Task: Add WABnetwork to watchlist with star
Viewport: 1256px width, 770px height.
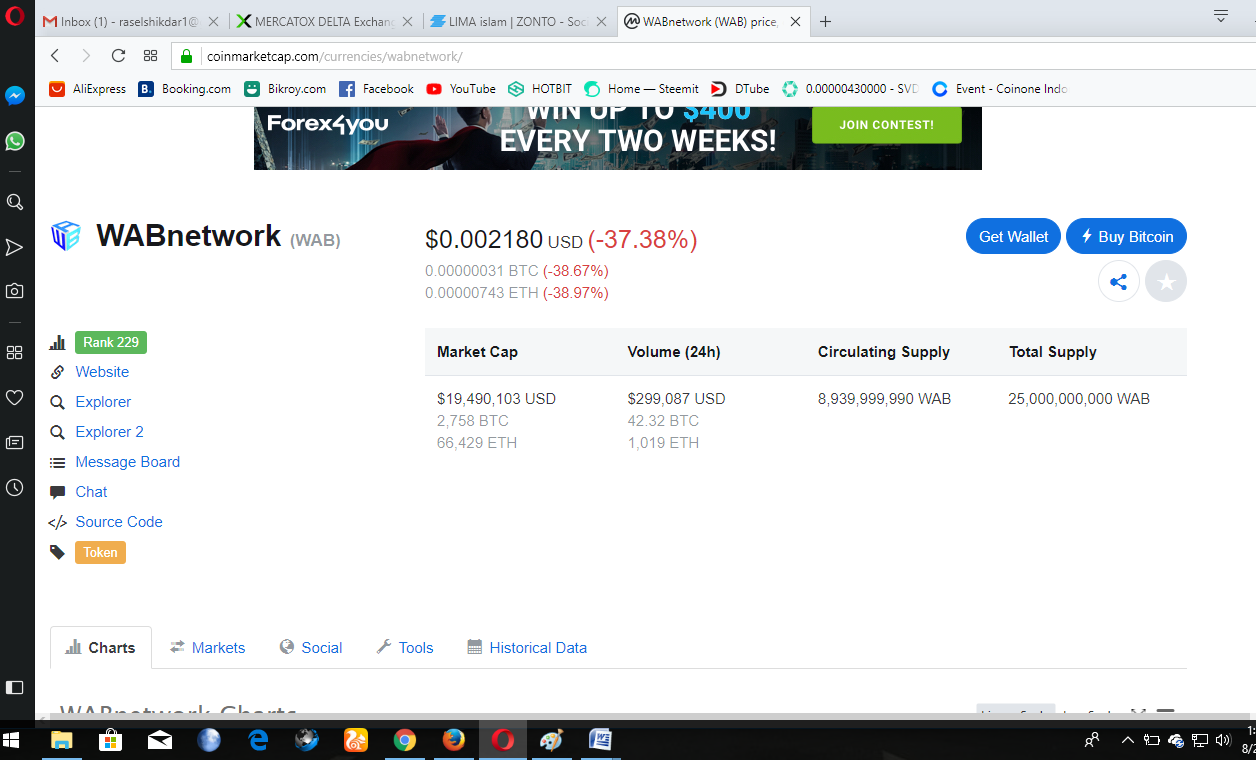Action: [1166, 282]
